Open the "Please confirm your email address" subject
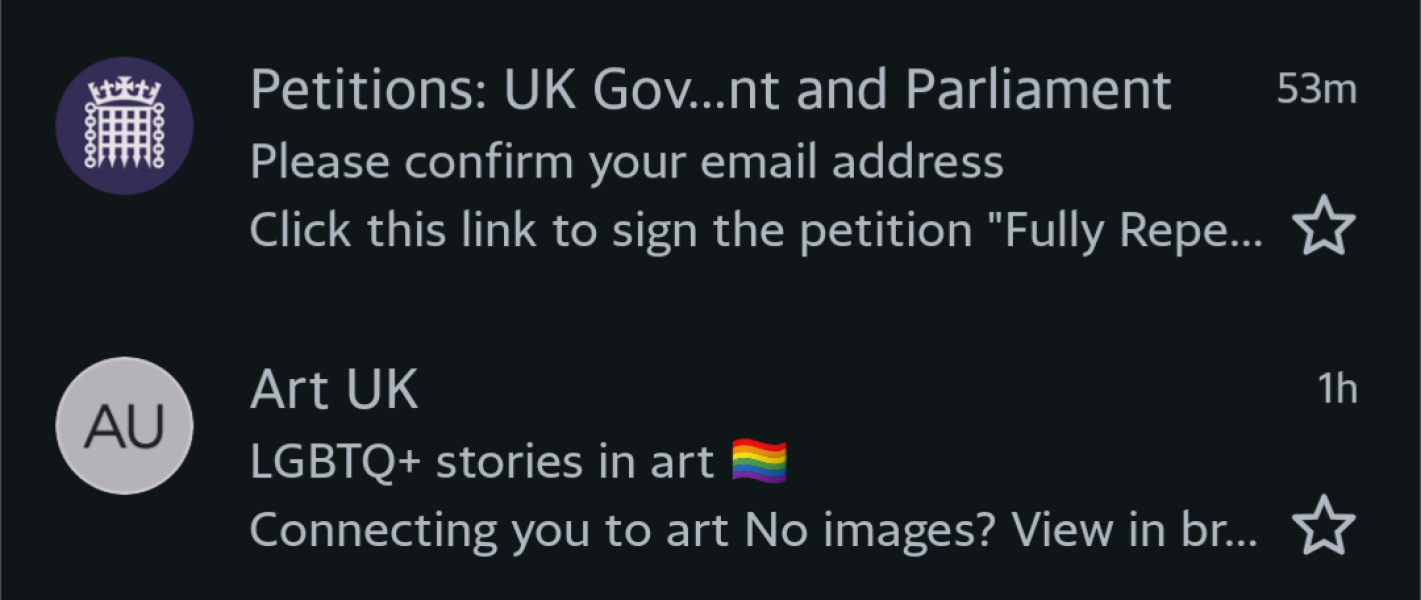 coord(626,162)
